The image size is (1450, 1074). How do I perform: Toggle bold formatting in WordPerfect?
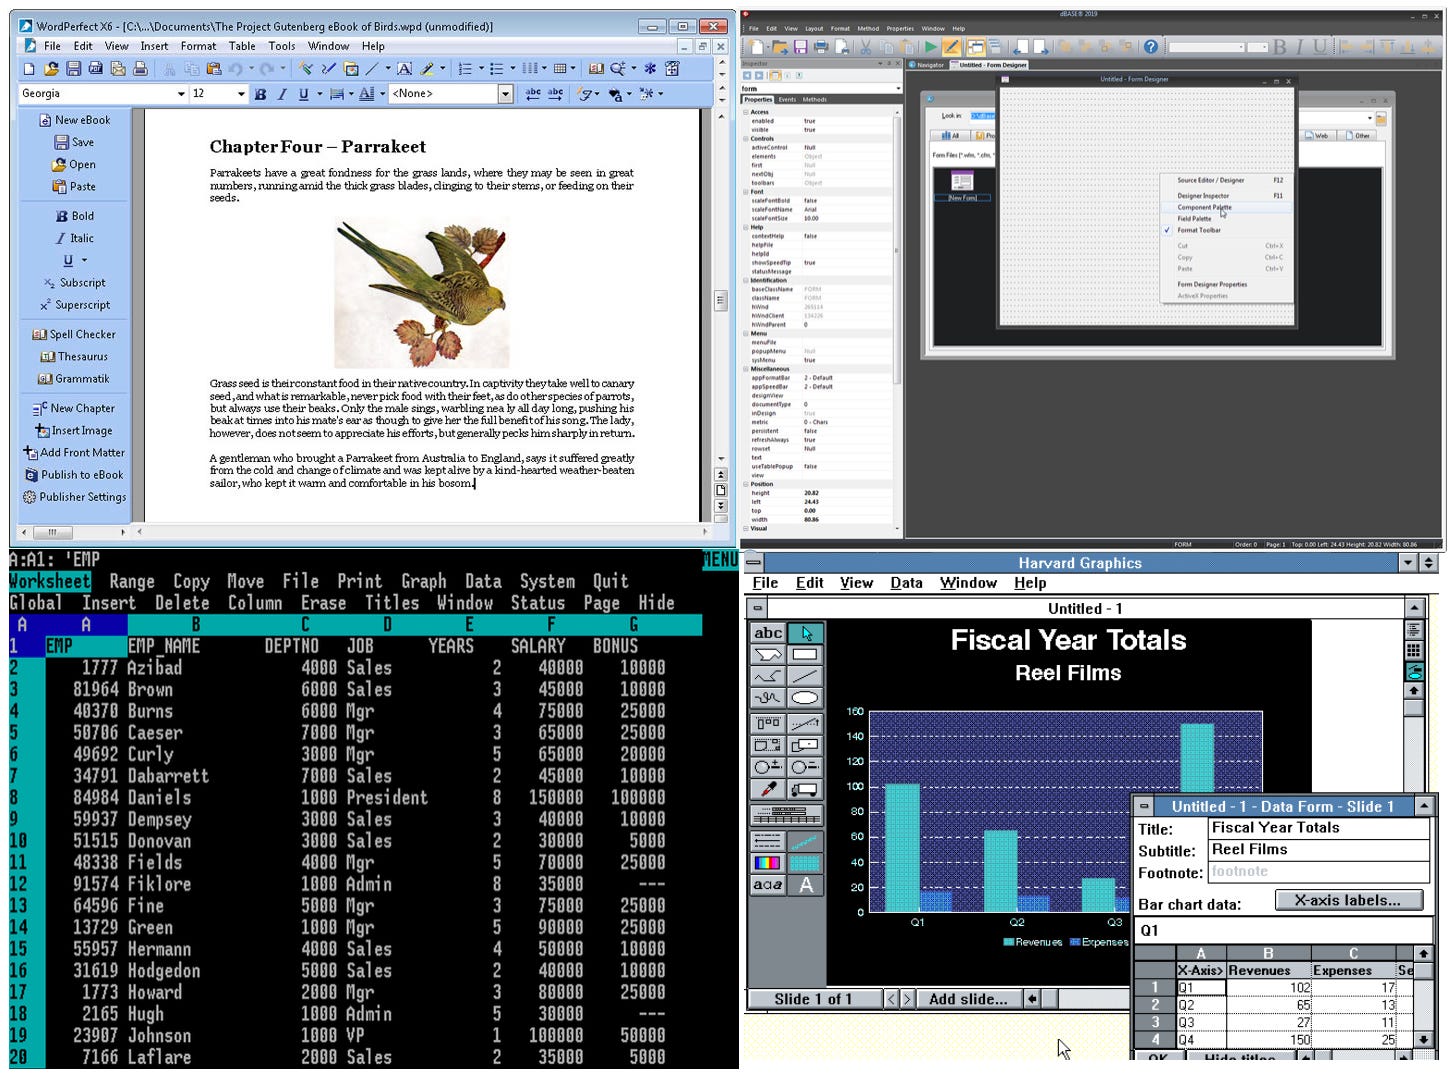coord(261,93)
